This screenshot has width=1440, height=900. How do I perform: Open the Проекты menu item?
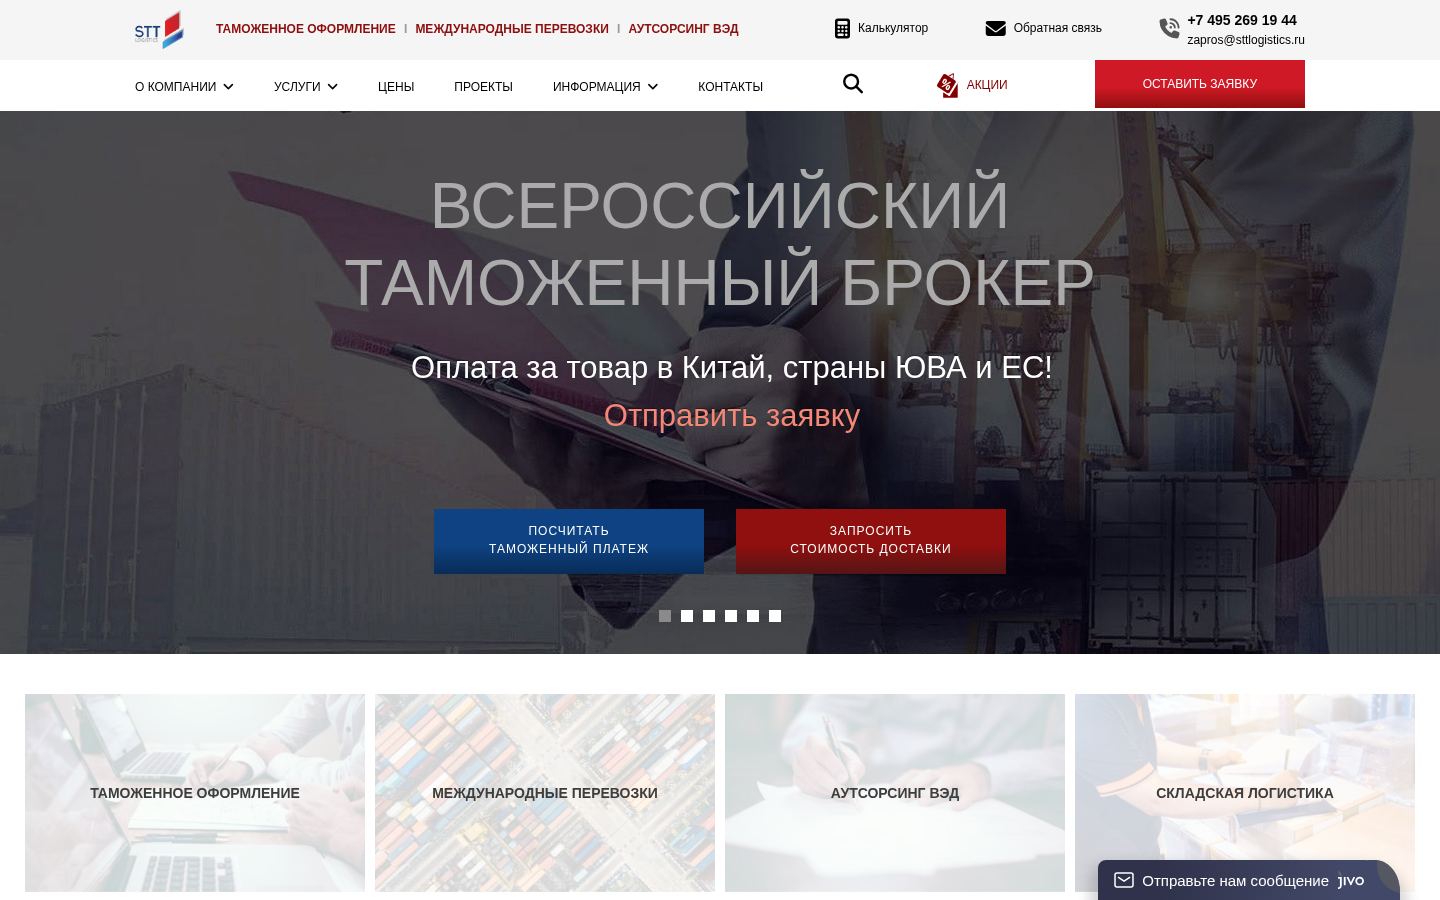483,87
